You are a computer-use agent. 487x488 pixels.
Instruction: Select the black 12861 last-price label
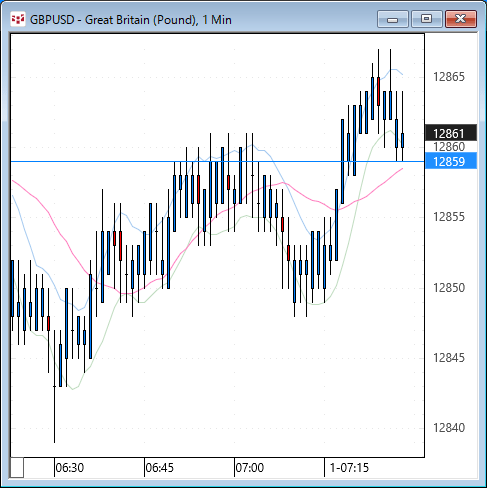[x=451, y=133]
